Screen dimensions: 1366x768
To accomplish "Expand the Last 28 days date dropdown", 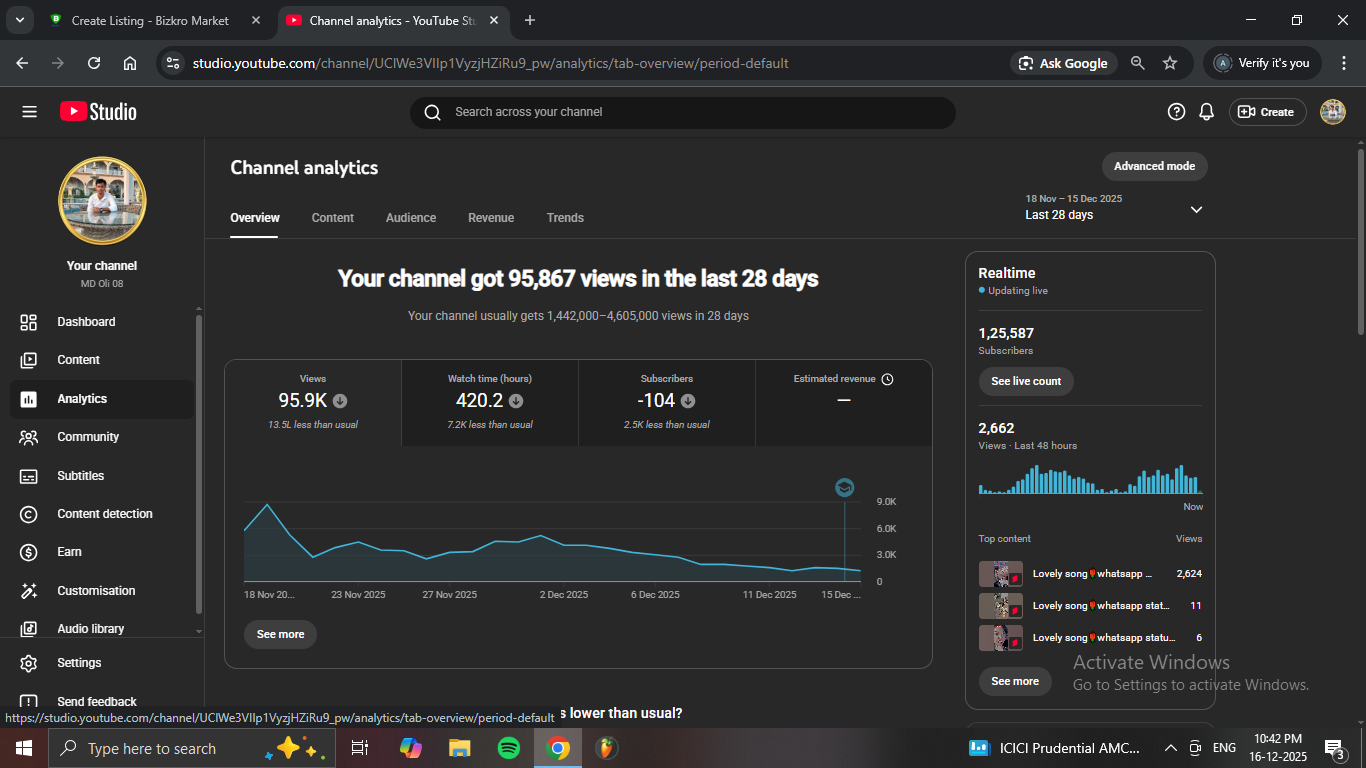I will 1196,209.
